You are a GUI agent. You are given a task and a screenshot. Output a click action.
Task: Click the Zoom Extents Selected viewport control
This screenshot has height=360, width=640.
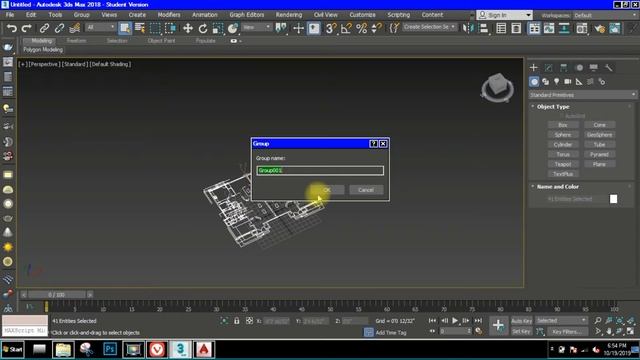point(620,320)
